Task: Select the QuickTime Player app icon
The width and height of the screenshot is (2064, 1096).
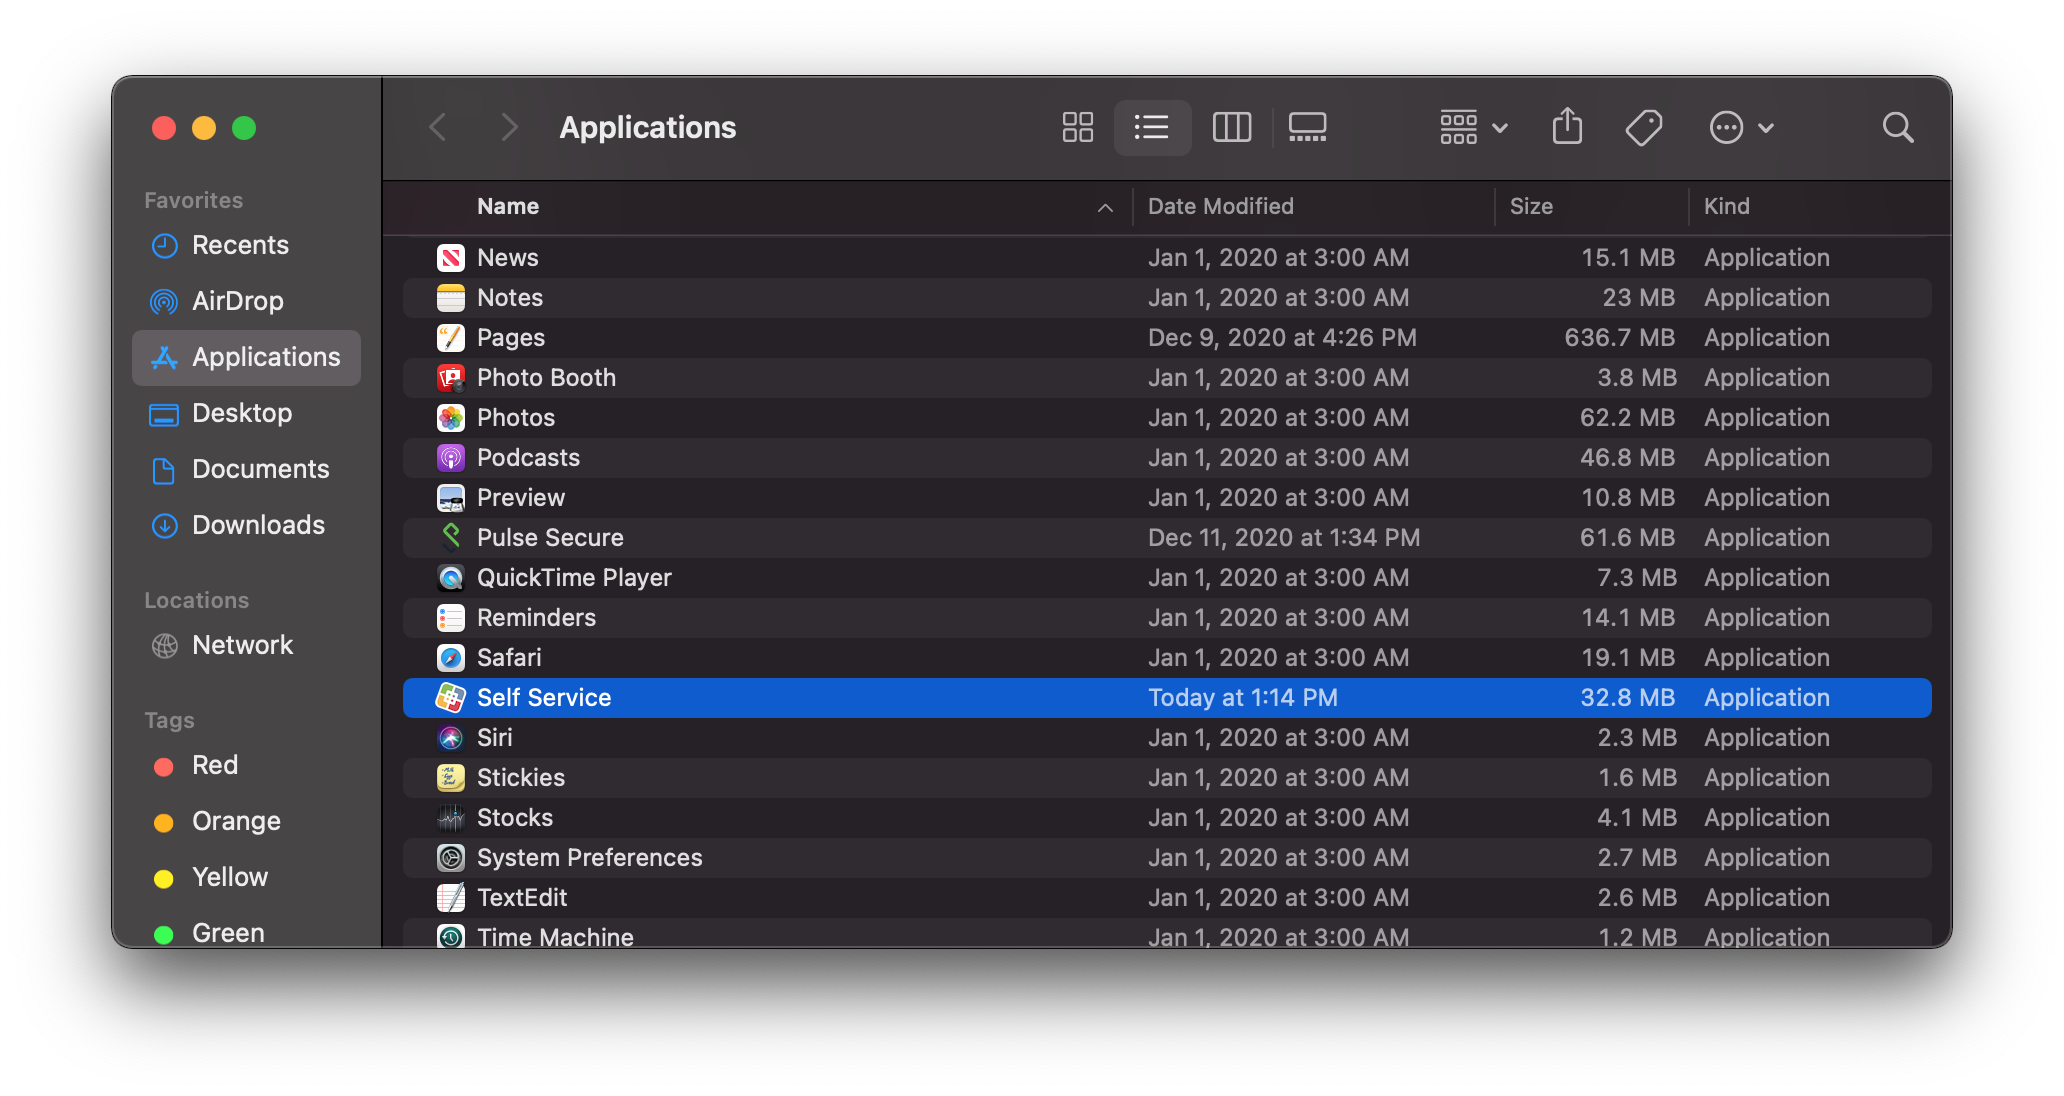Action: tap(451, 578)
